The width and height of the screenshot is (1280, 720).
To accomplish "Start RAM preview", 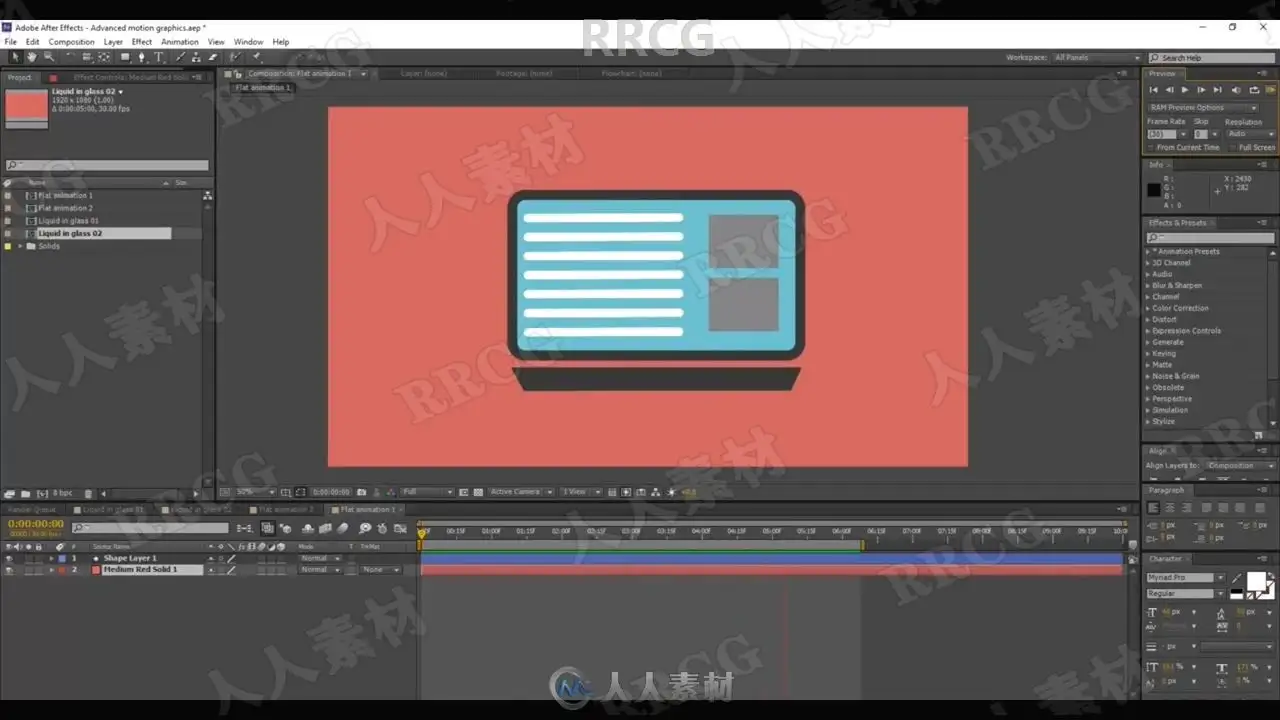I will click(1270, 90).
